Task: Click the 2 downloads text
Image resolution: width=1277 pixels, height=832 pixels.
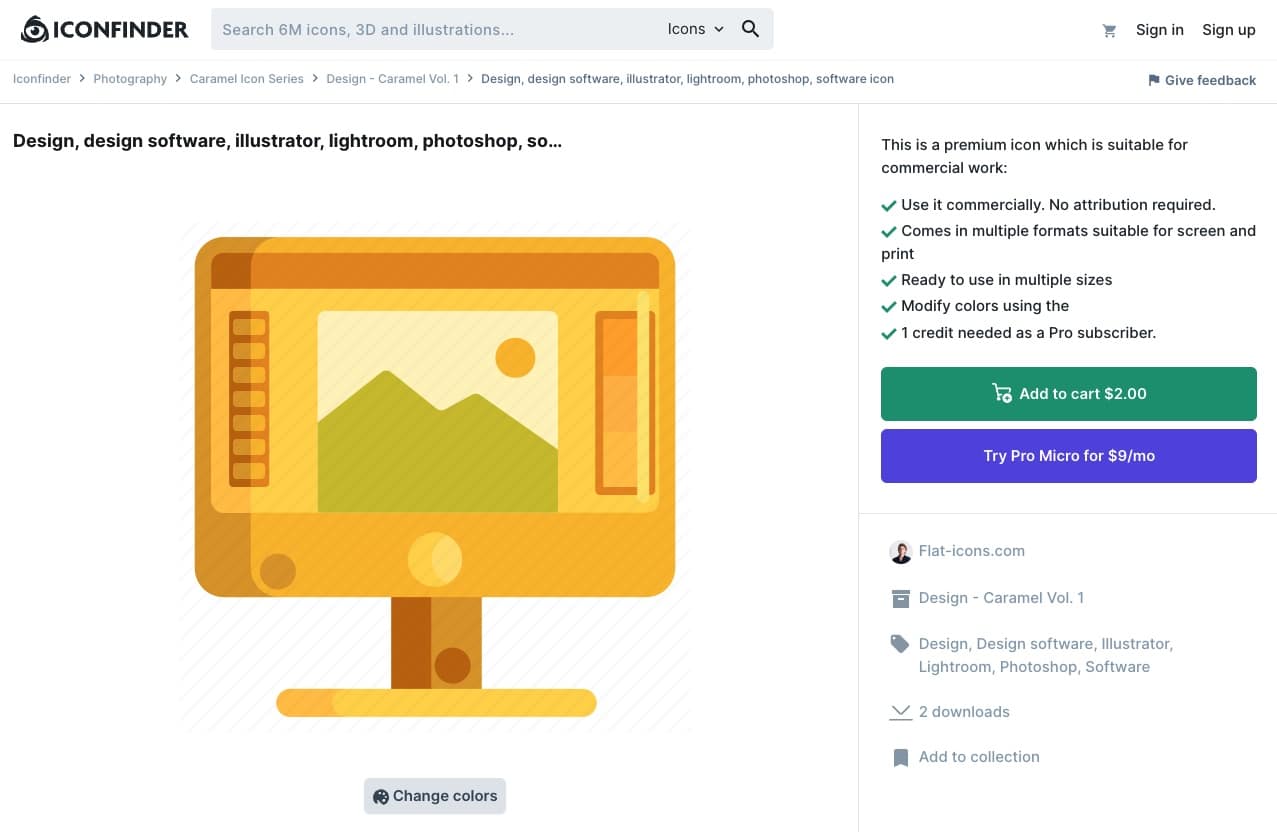Action: 964,712
